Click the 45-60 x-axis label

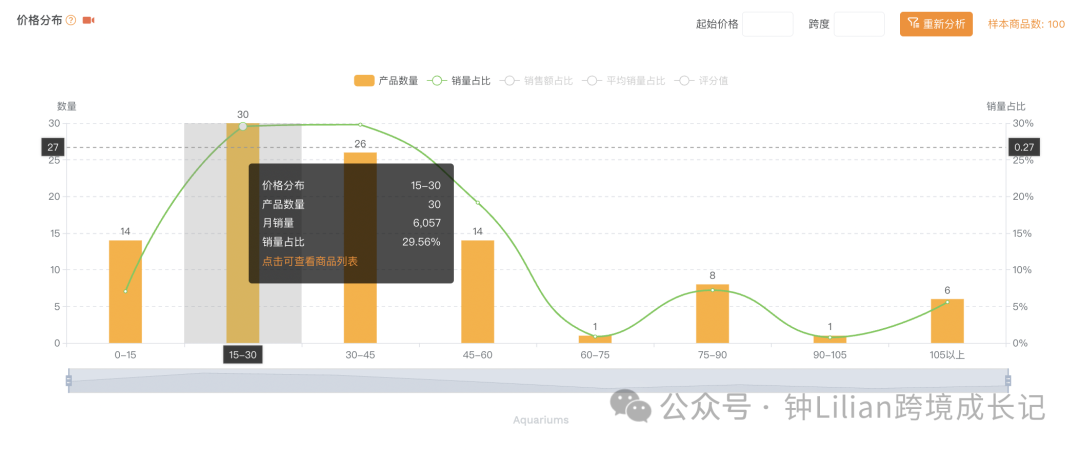tap(477, 355)
